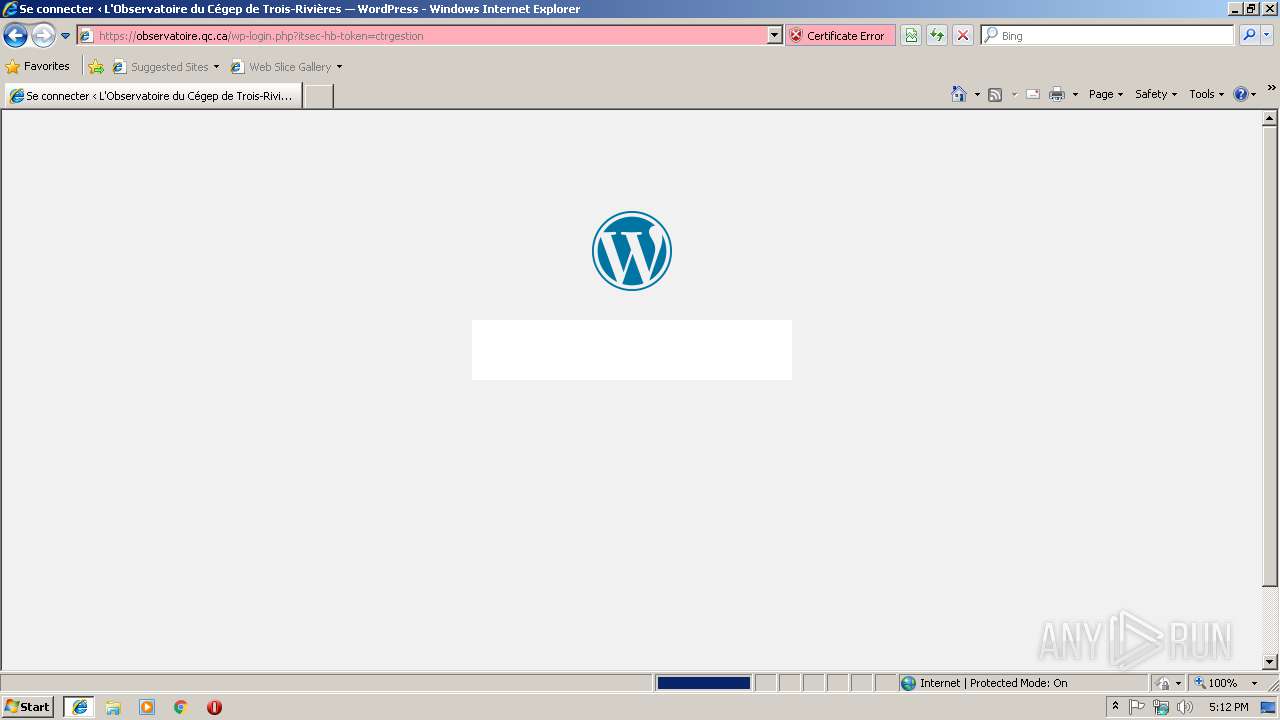Open the Certificate Error security report
The height and width of the screenshot is (720, 1280).
[839, 35]
